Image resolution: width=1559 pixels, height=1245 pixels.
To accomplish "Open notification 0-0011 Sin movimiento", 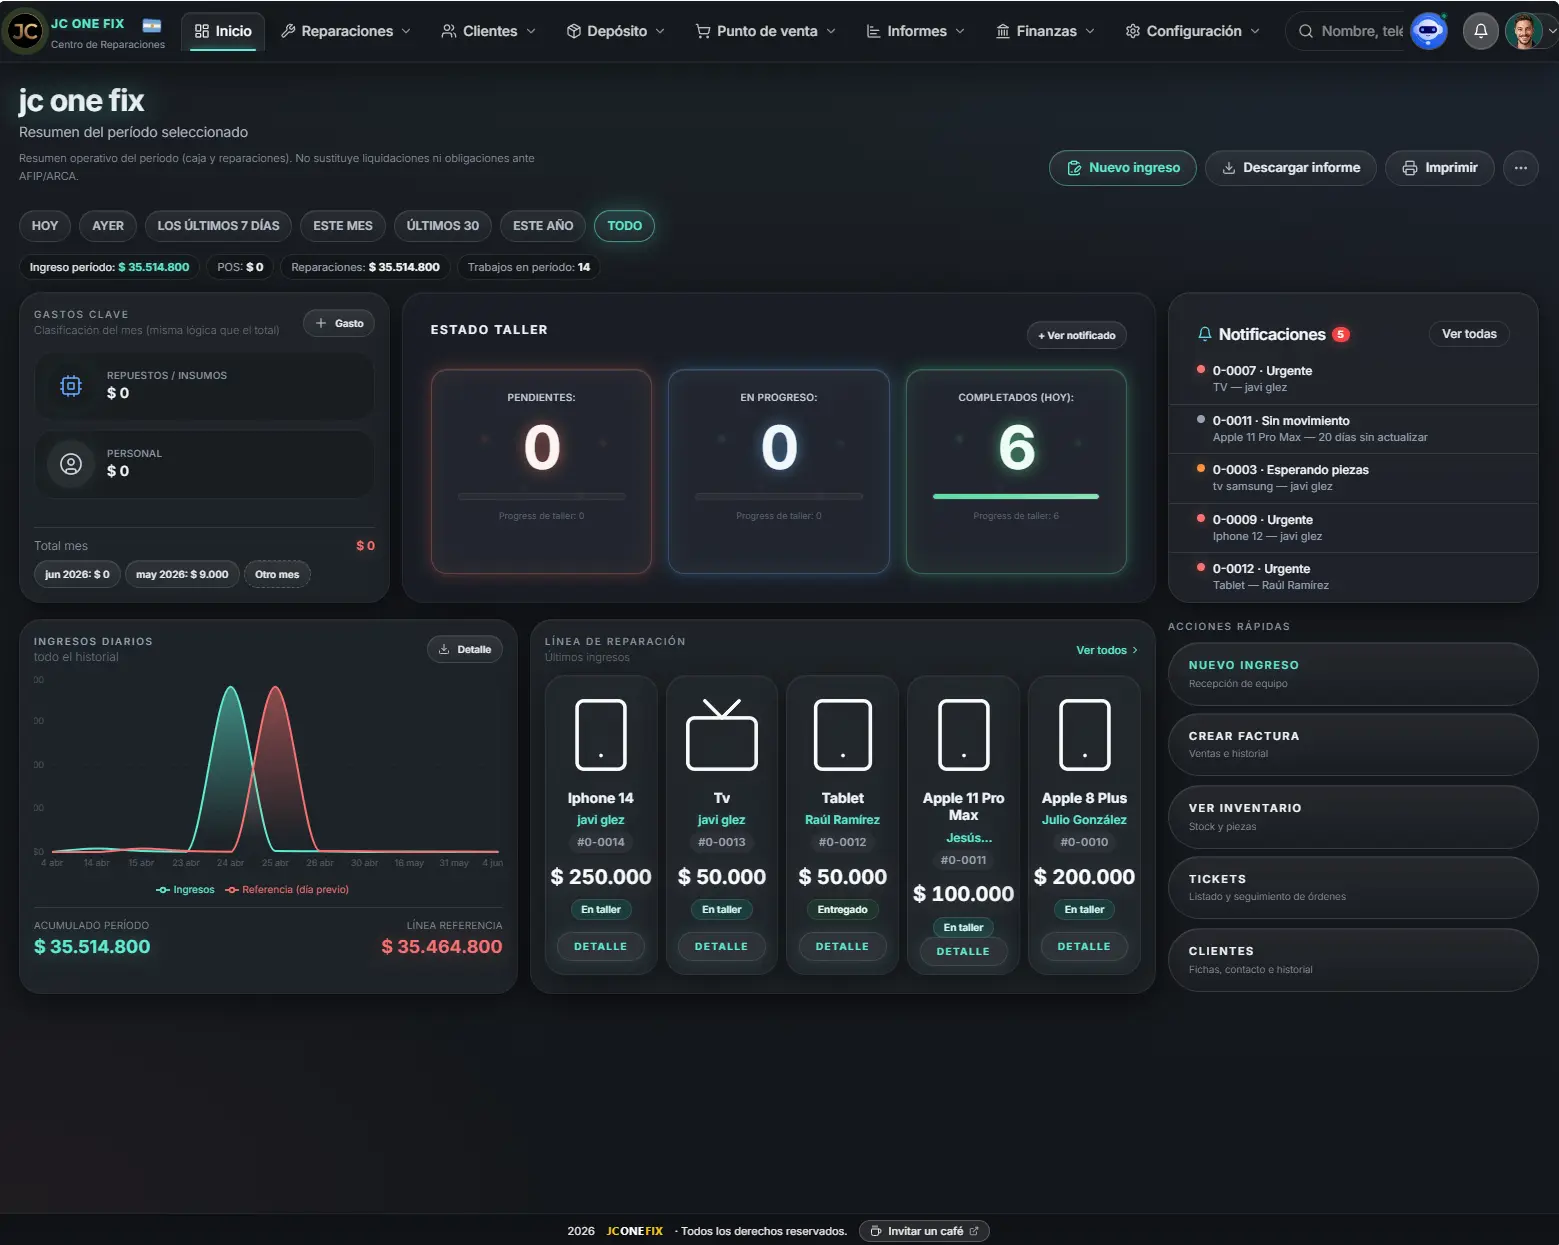I will [1353, 429].
